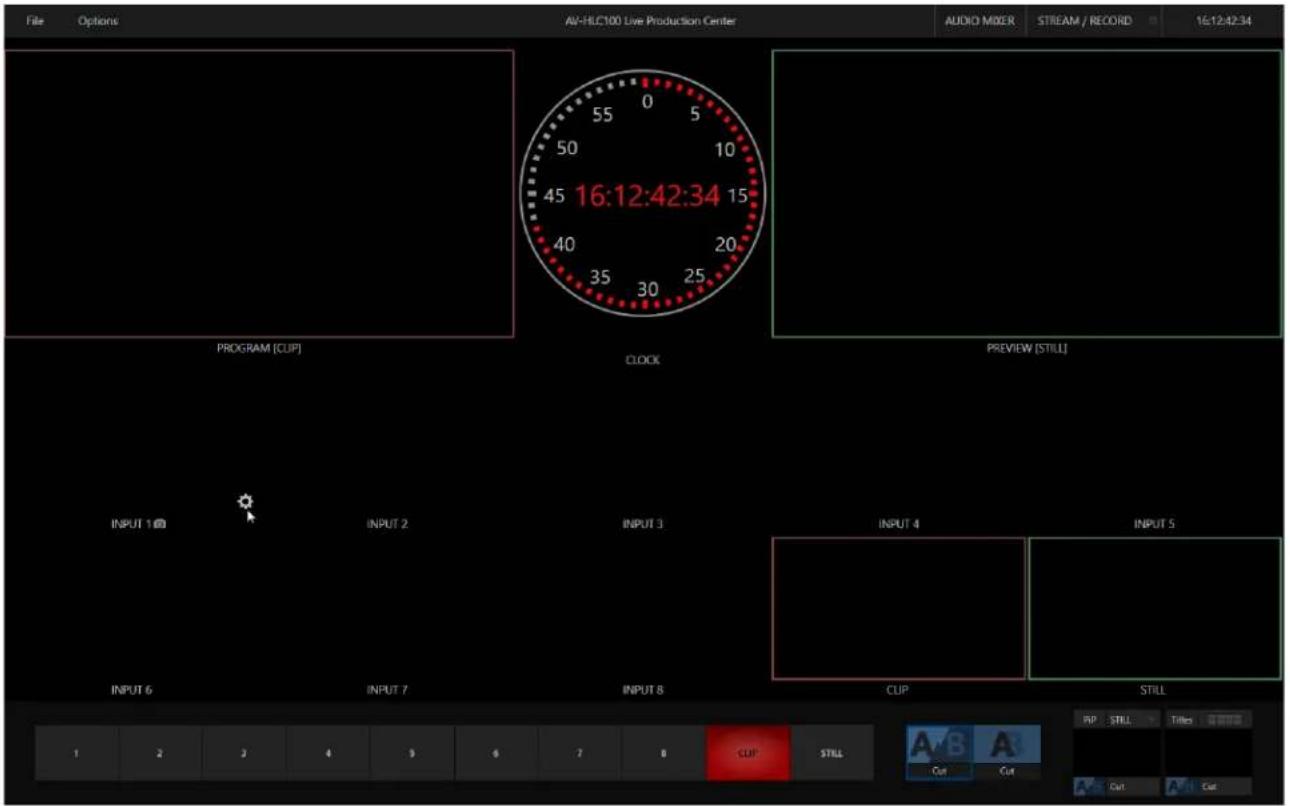The height and width of the screenshot is (806, 1290).
Task: Select the STILL thumbnail with green border
Action: 1155,608
